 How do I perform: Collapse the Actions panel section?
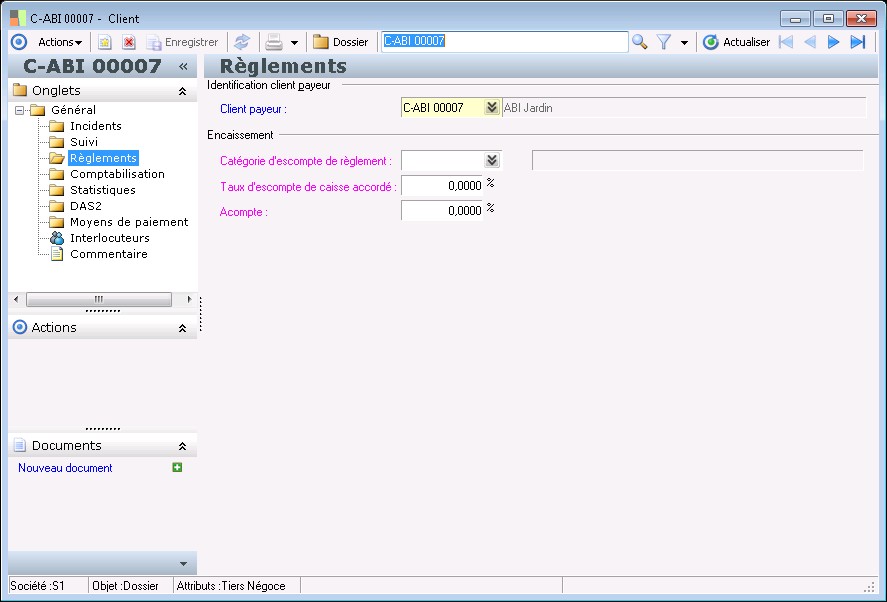[182, 328]
